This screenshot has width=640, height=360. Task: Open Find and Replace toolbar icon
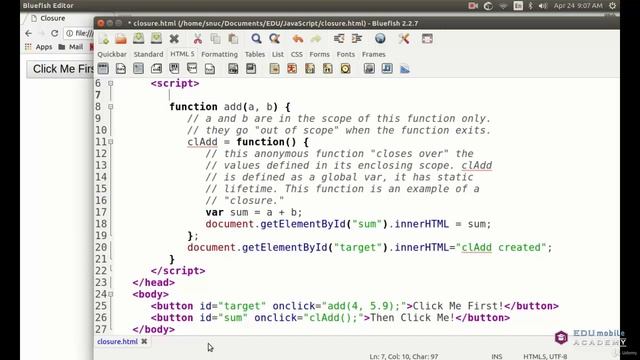click(275, 39)
